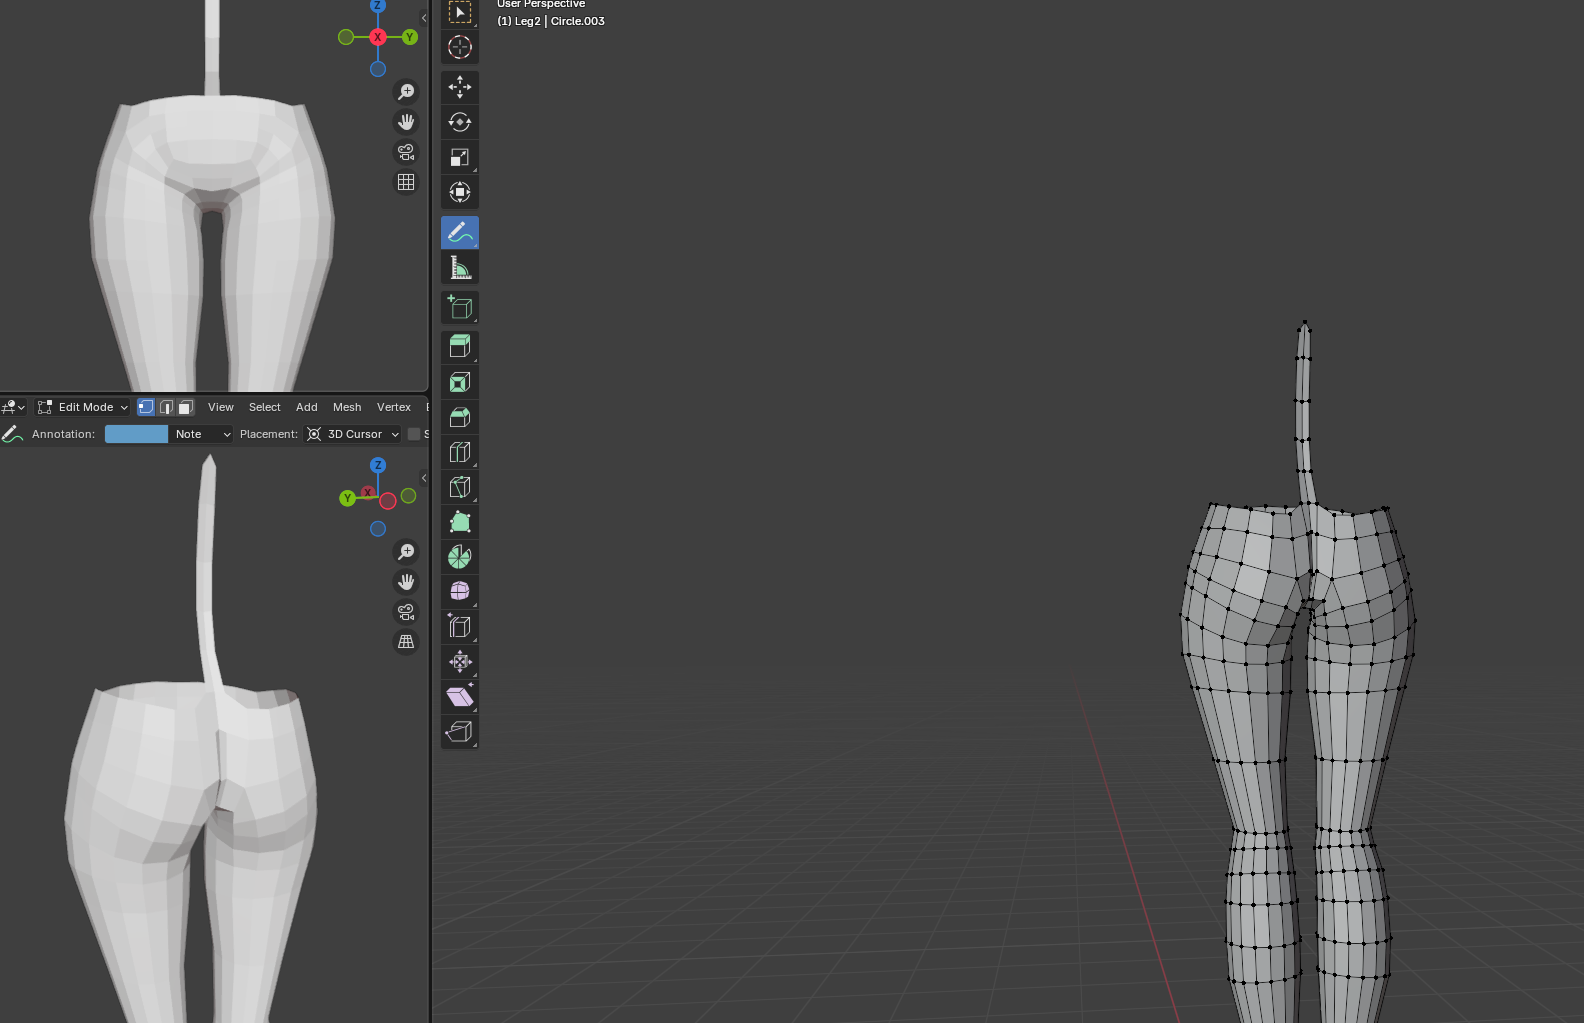Open the Mesh menu
The height and width of the screenshot is (1023, 1584).
[x=347, y=407]
